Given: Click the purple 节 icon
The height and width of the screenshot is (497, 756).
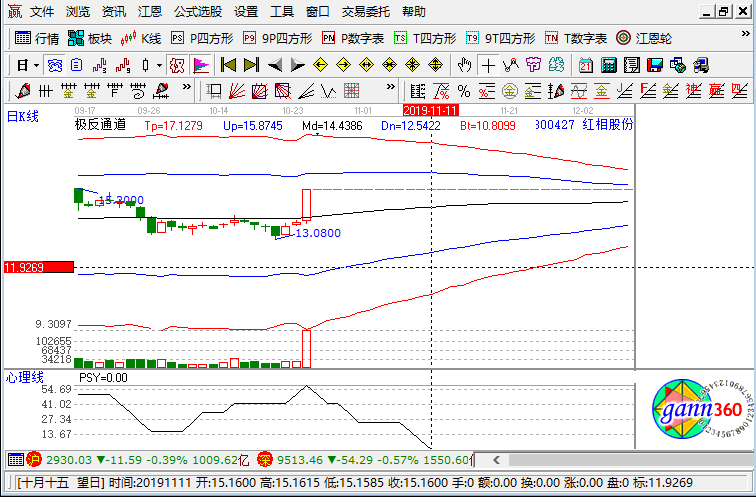Looking at the screenshot, I should pyautogui.click(x=534, y=65).
